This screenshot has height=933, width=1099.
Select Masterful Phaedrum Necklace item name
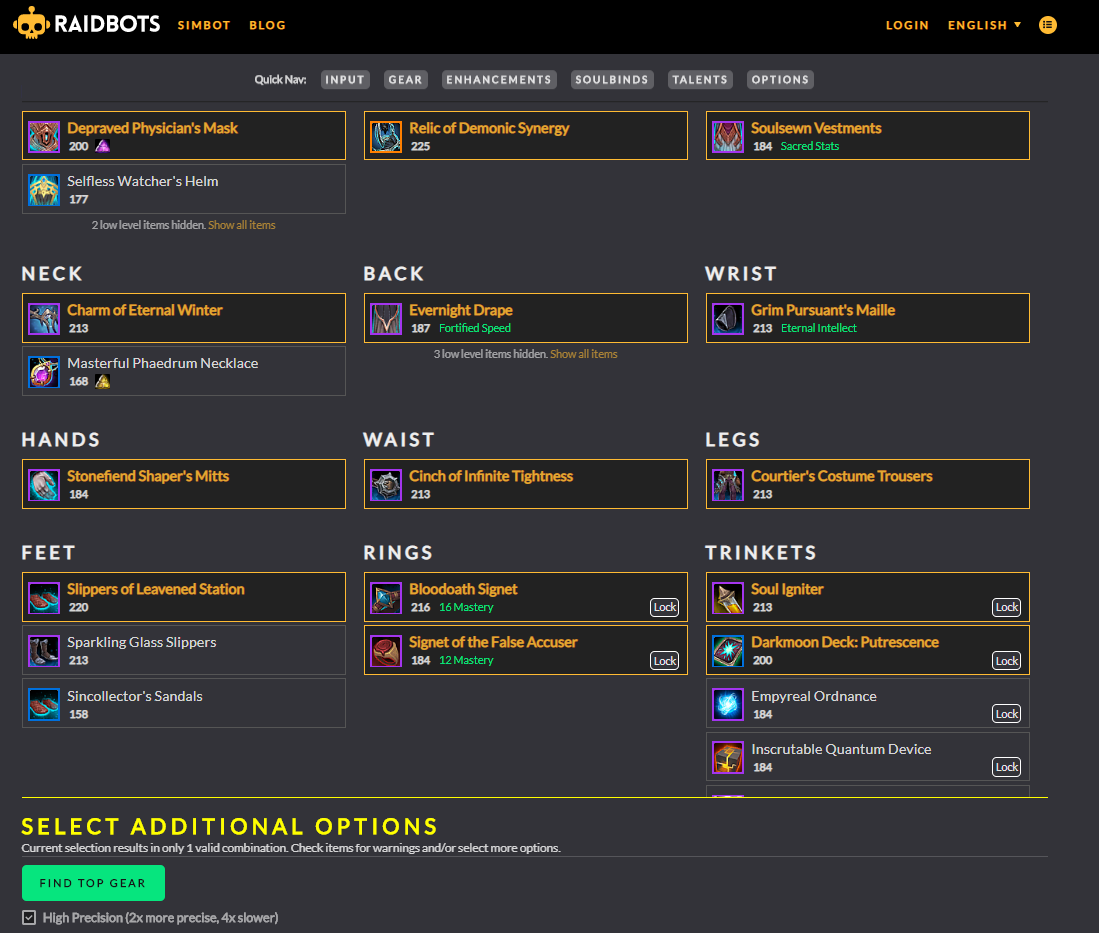click(163, 363)
